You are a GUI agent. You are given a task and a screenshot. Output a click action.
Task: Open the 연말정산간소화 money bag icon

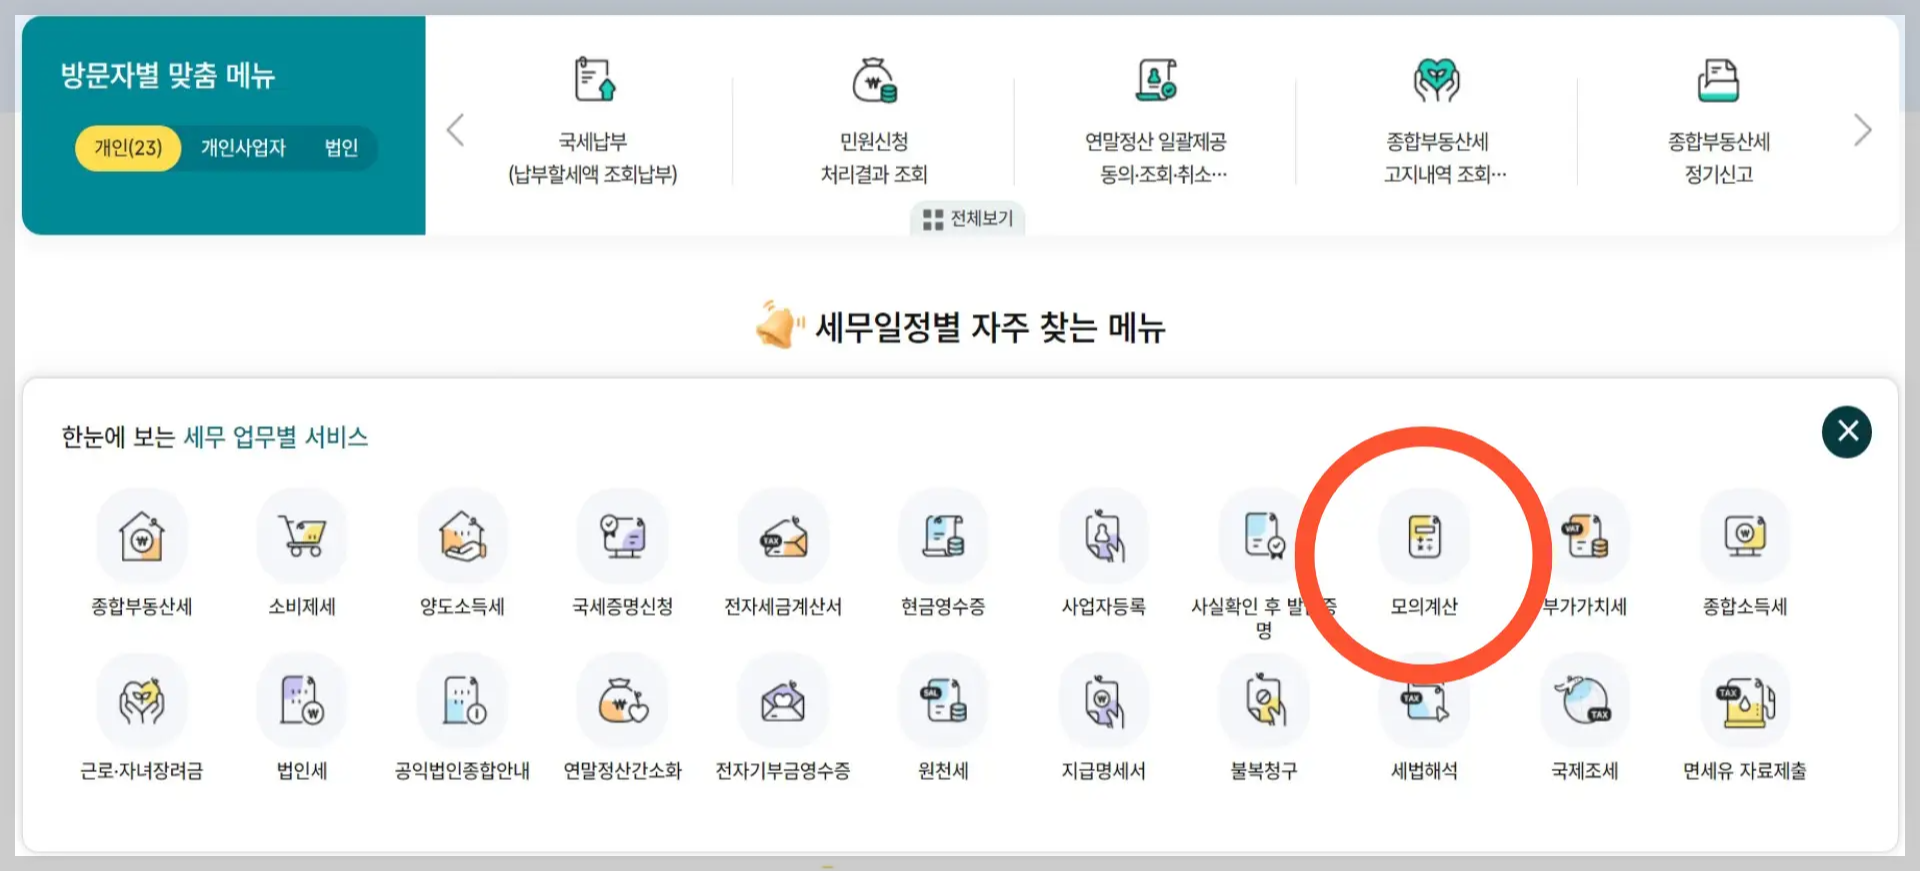click(x=622, y=700)
